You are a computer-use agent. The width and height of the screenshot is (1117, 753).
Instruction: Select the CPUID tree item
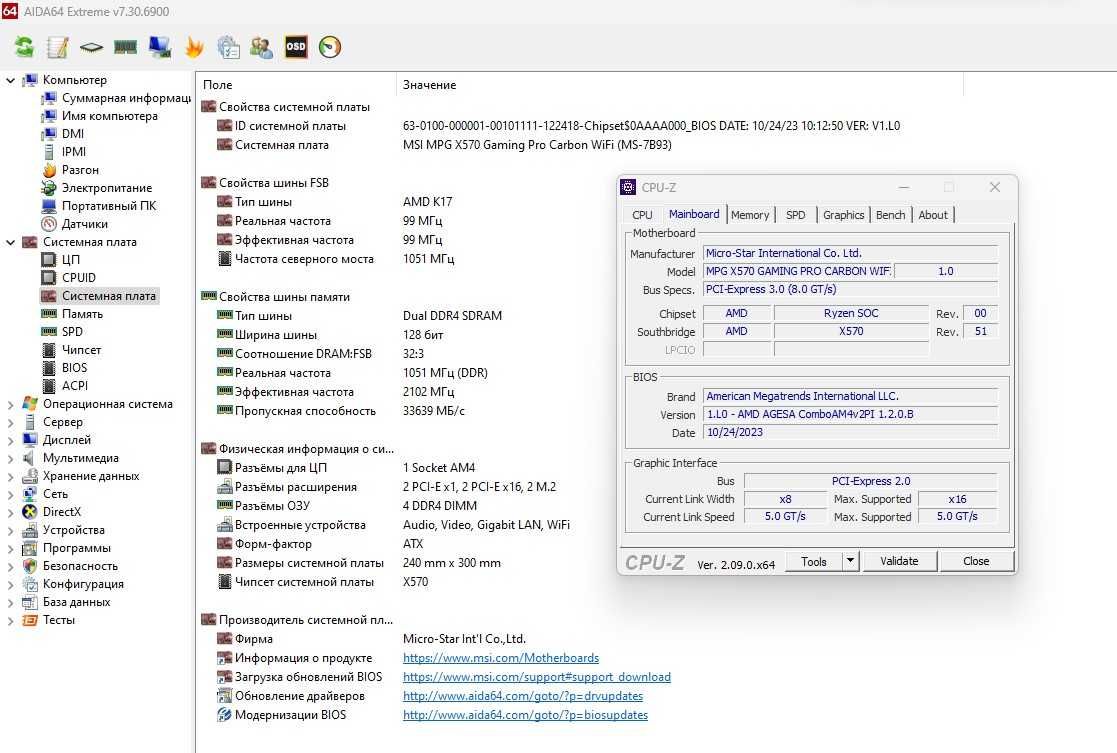click(x=68, y=278)
